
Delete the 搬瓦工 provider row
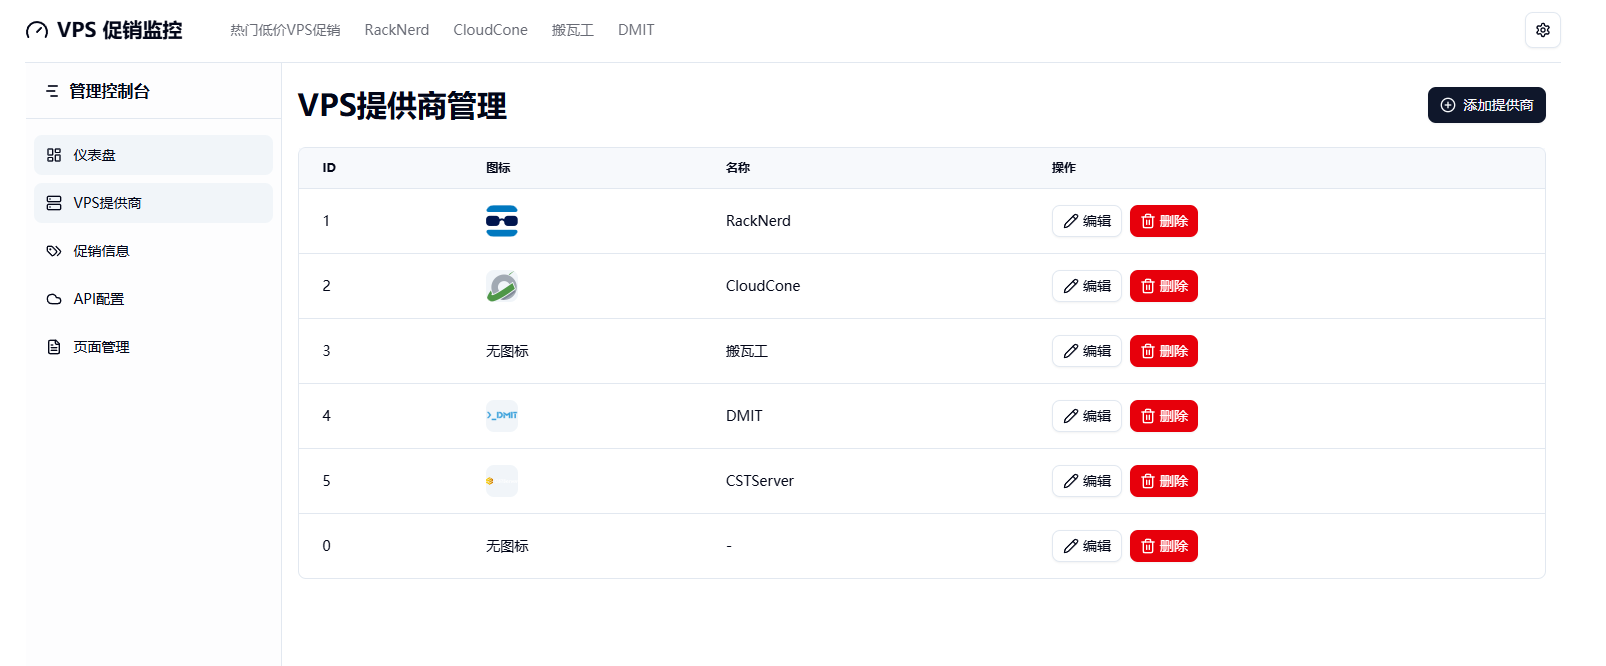tap(1164, 351)
